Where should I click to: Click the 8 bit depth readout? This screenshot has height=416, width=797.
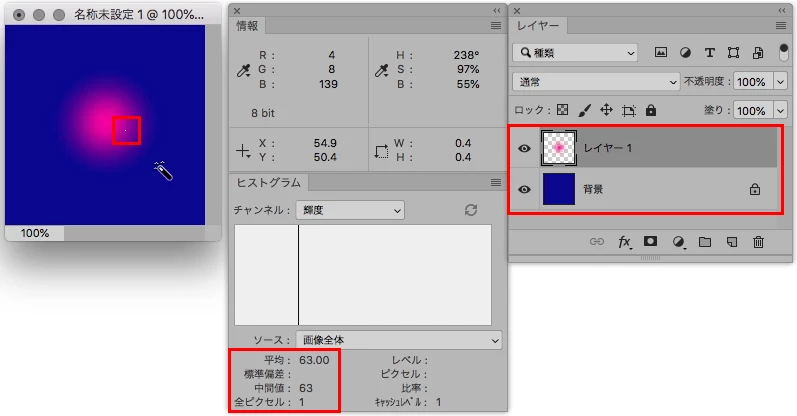coord(263,113)
